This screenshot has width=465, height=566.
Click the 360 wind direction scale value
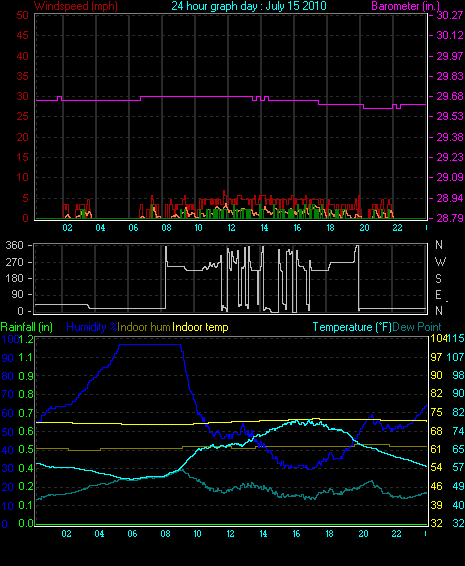click(x=14, y=245)
